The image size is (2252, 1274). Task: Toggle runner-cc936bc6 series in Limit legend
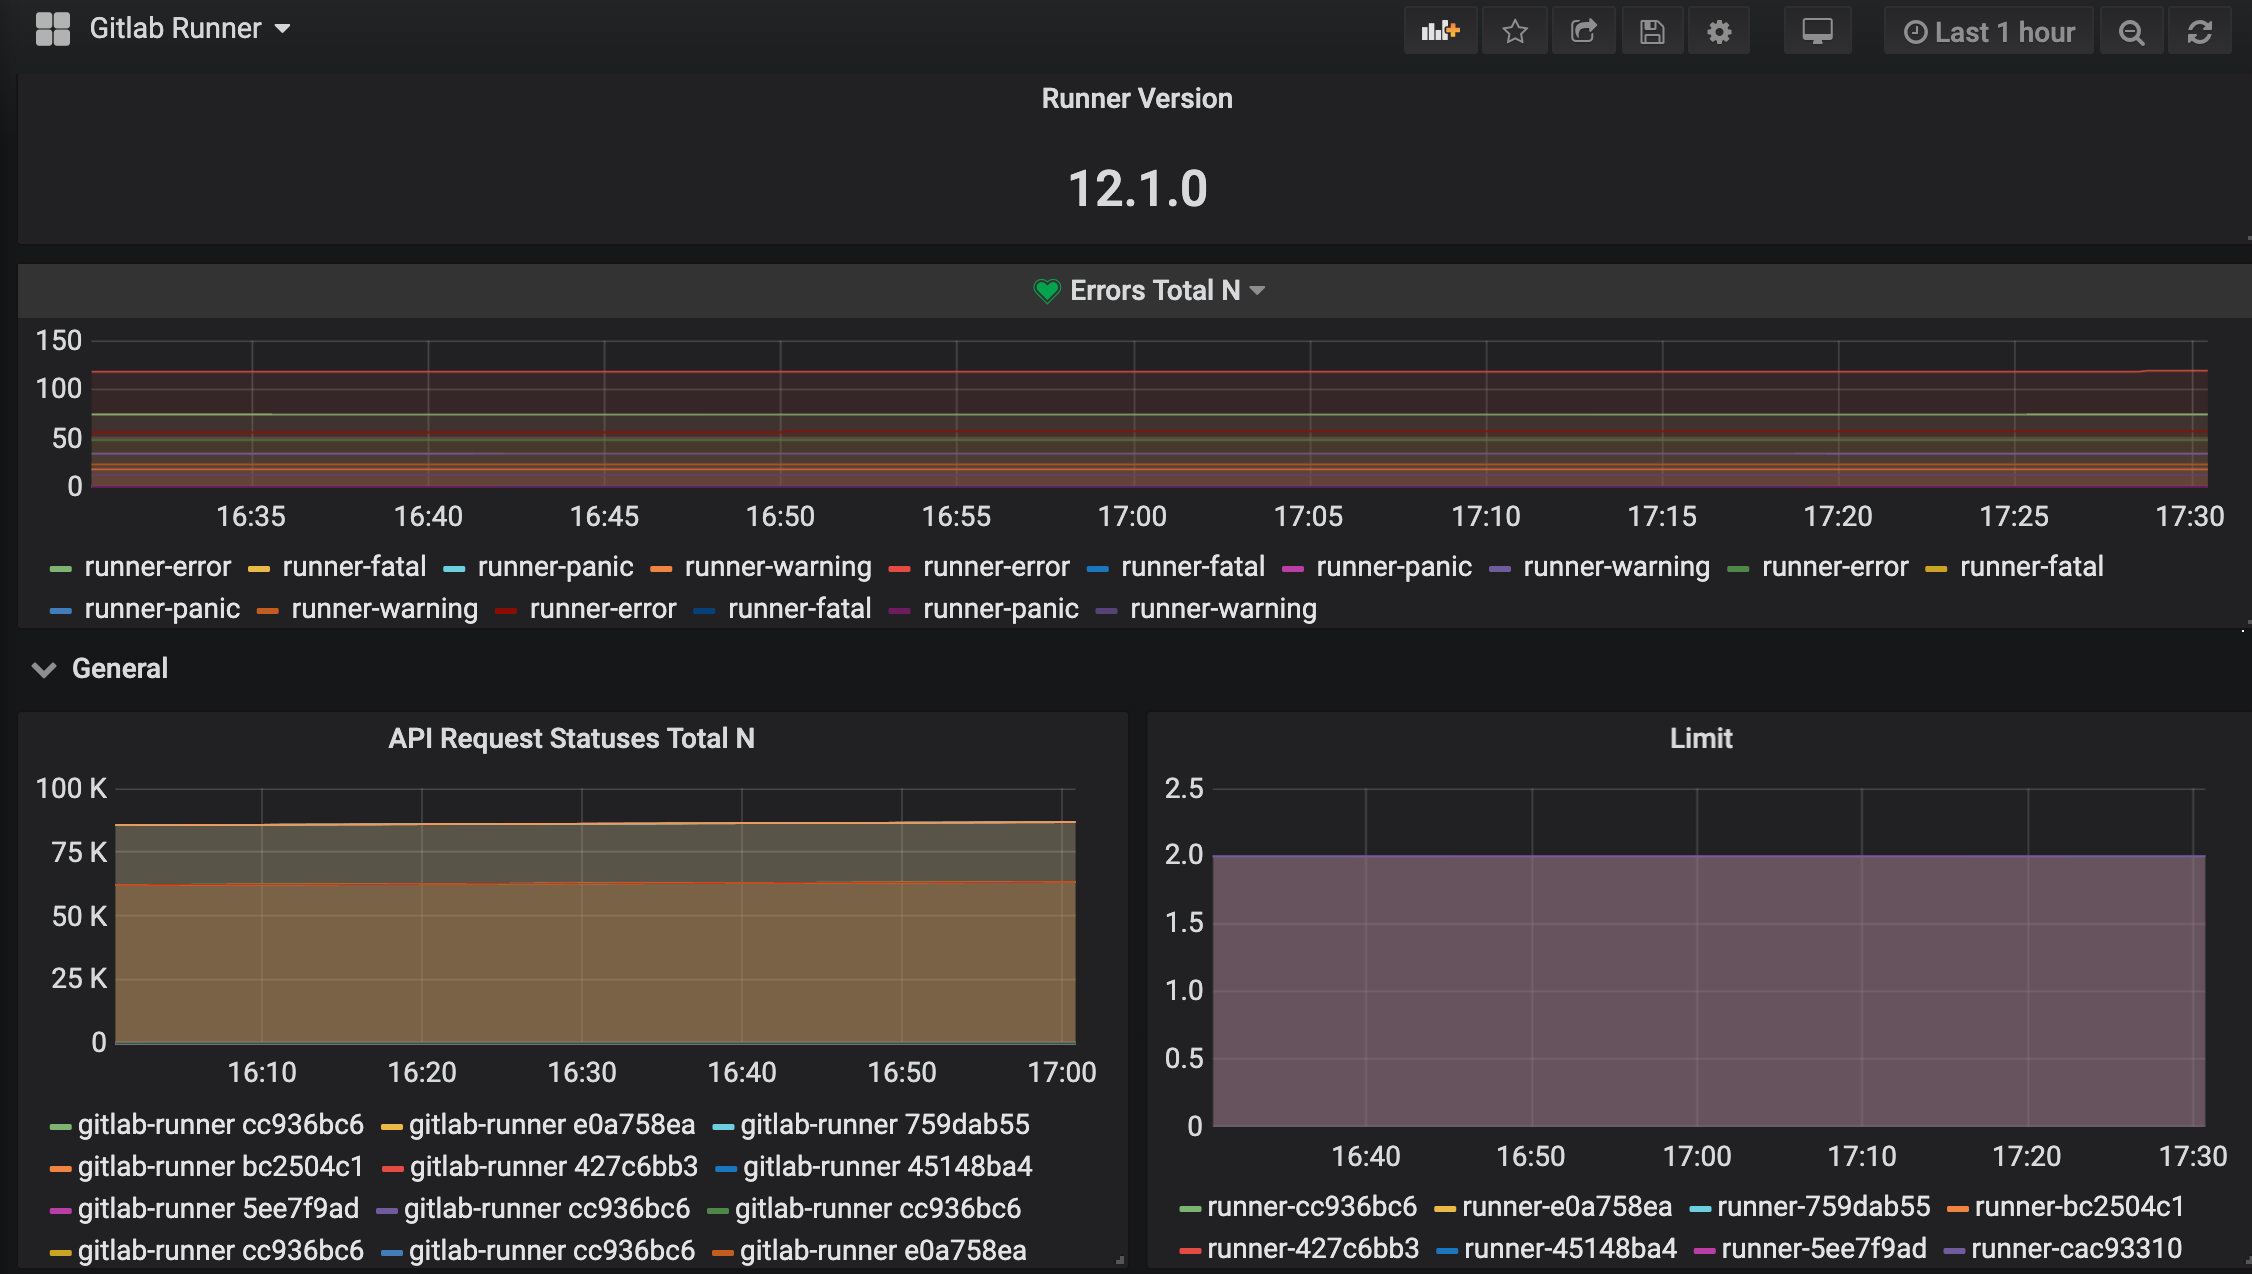1311,1207
